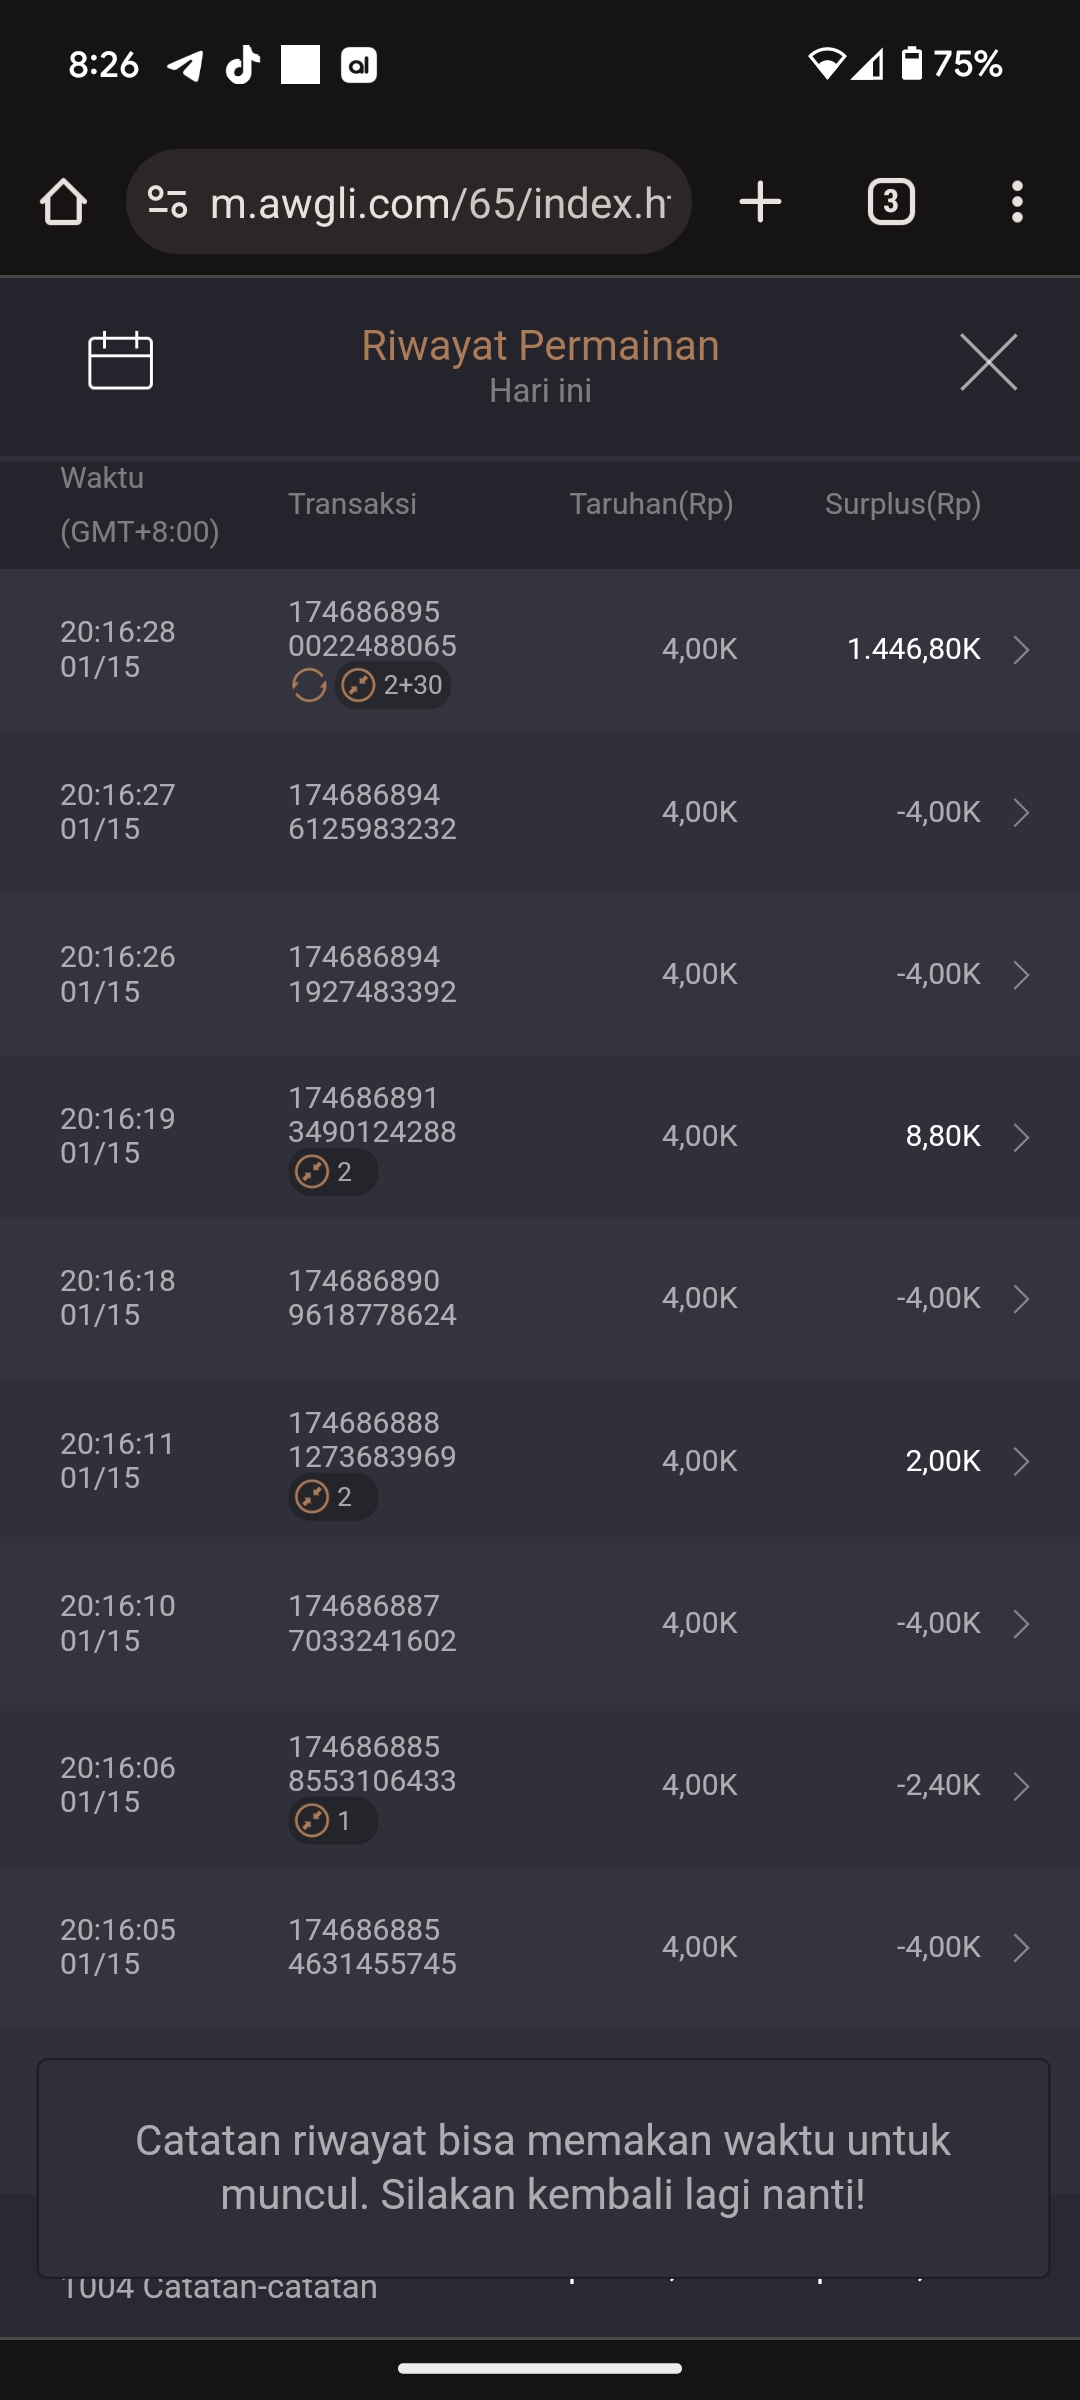Tap the browser home icon

(x=63, y=203)
